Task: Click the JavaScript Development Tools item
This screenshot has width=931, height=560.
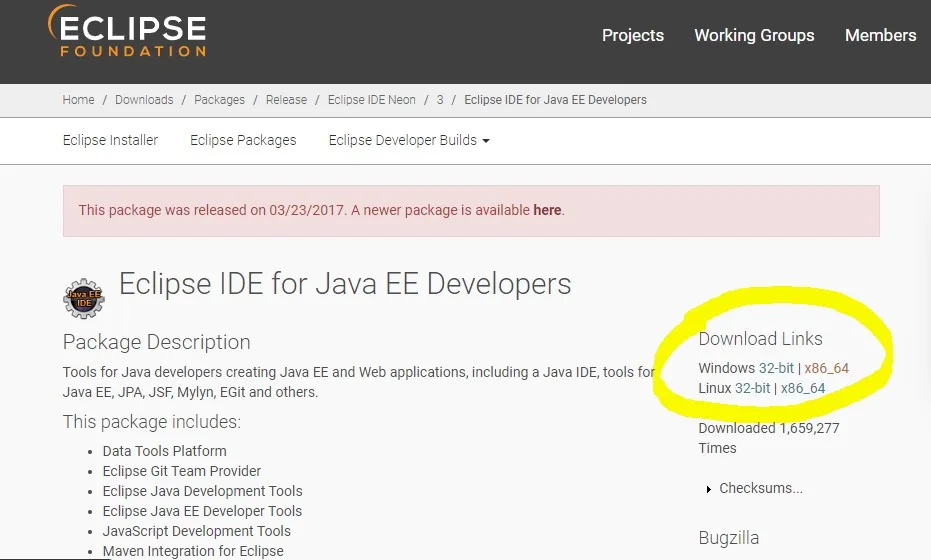Action: click(197, 531)
